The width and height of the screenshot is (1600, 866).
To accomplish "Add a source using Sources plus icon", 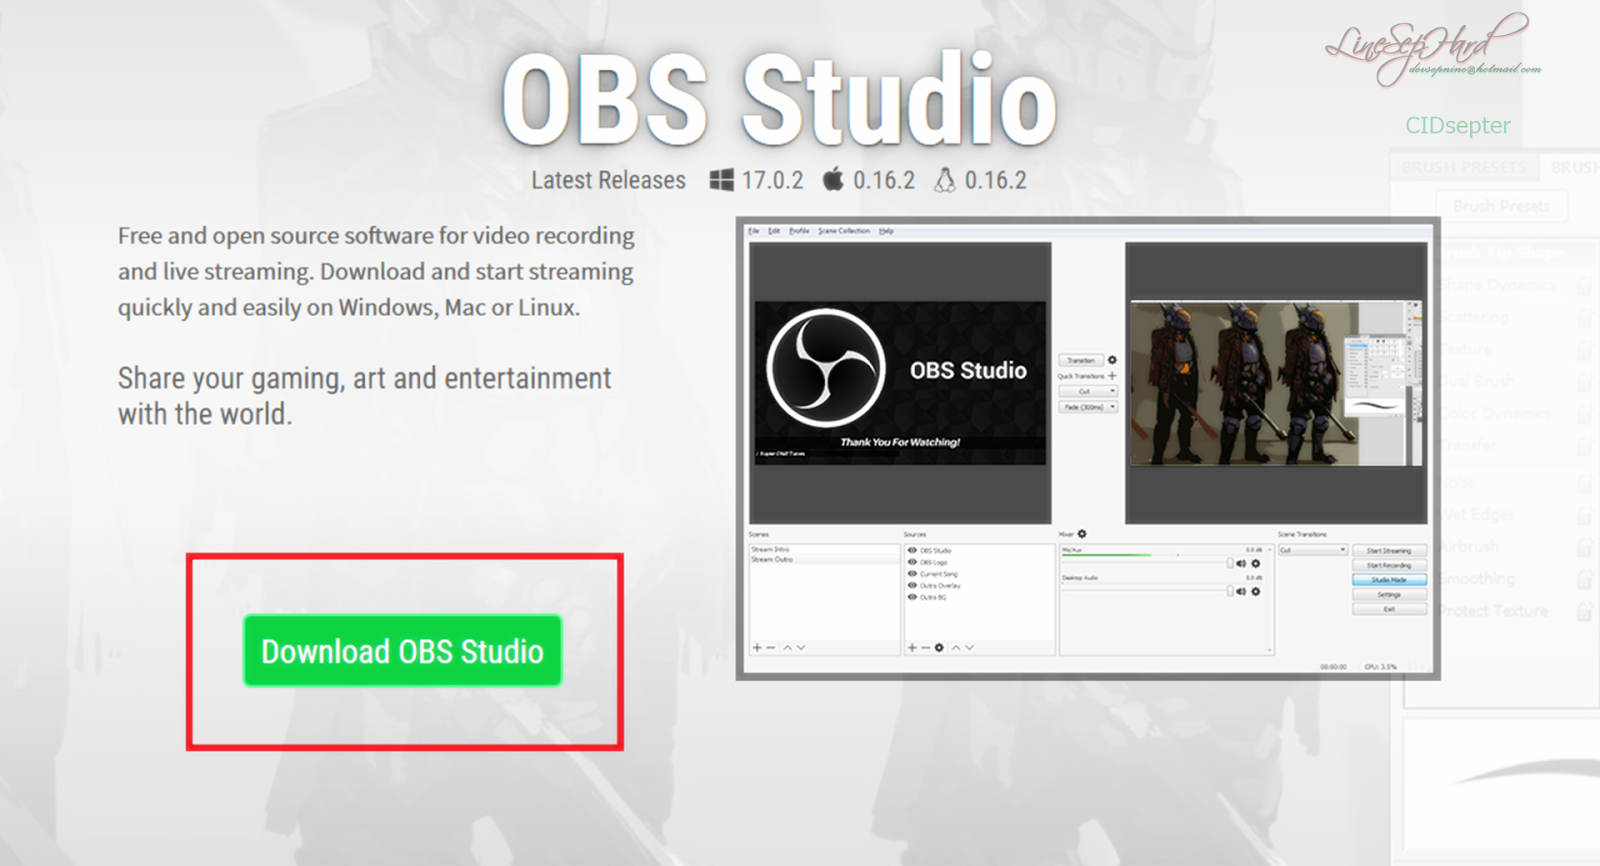I will click(912, 648).
